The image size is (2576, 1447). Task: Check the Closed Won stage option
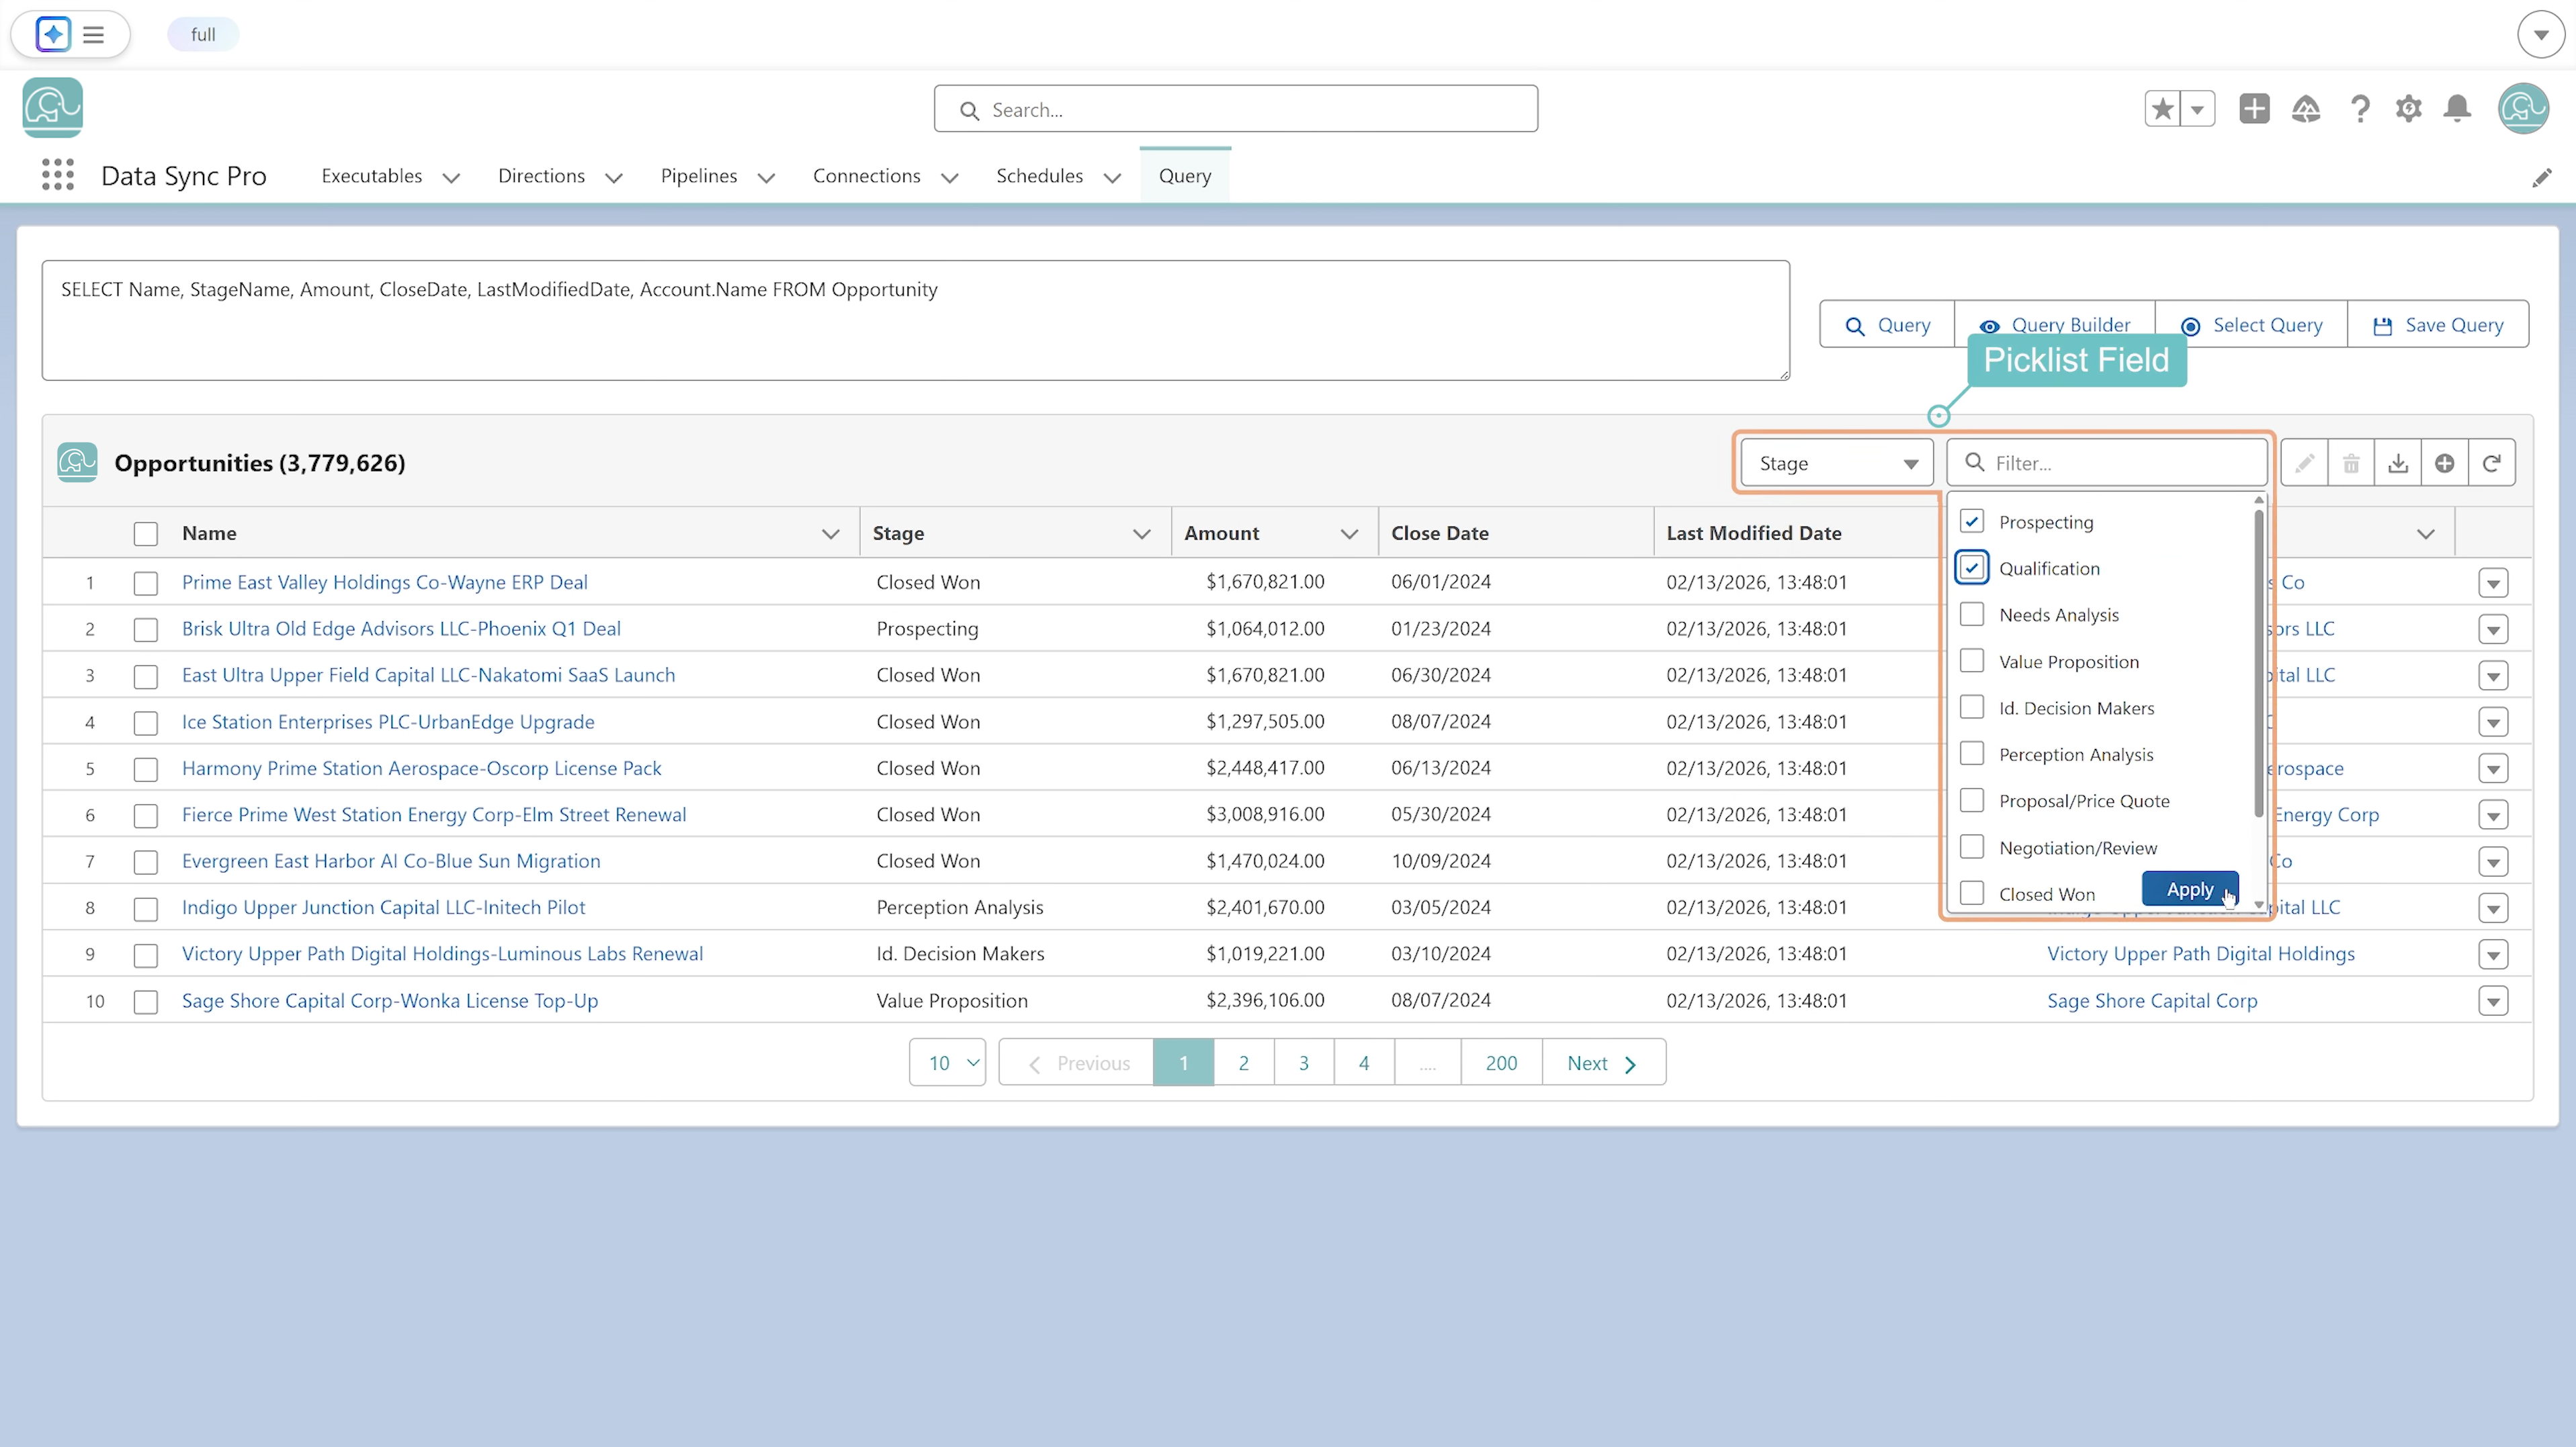pyautogui.click(x=1972, y=893)
